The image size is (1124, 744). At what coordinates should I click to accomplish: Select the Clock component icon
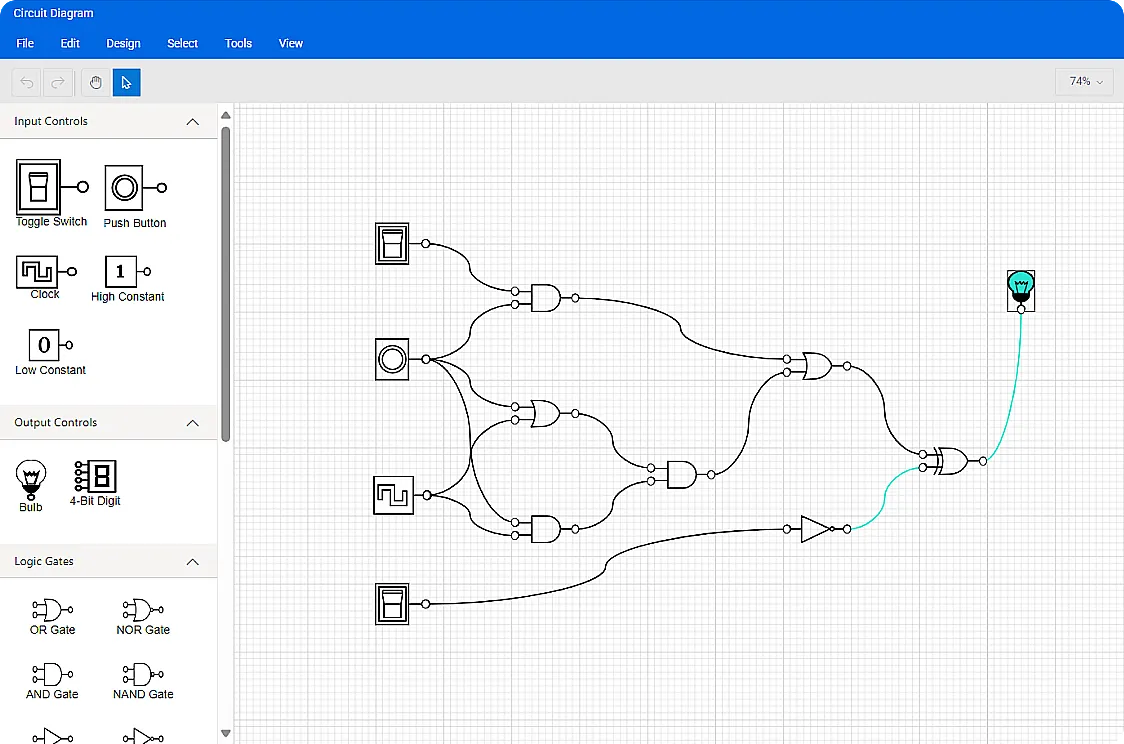point(37,272)
